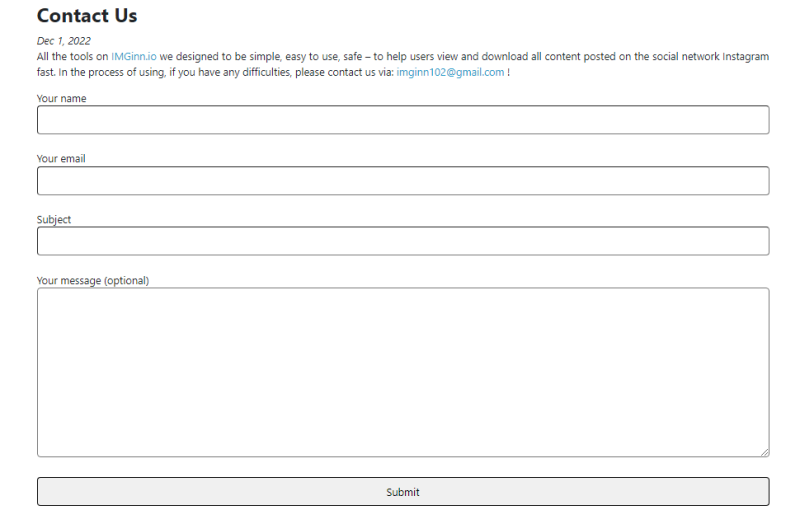The width and height of the screenshot is (800, 510).
Task: Click the word "Instagram" in the description
Action: (745, 57)
